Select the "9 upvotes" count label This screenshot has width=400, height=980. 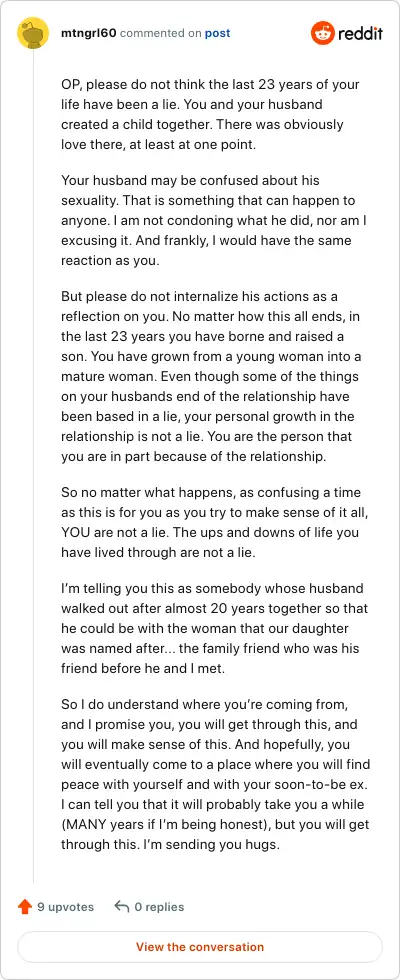coord(66,906)
